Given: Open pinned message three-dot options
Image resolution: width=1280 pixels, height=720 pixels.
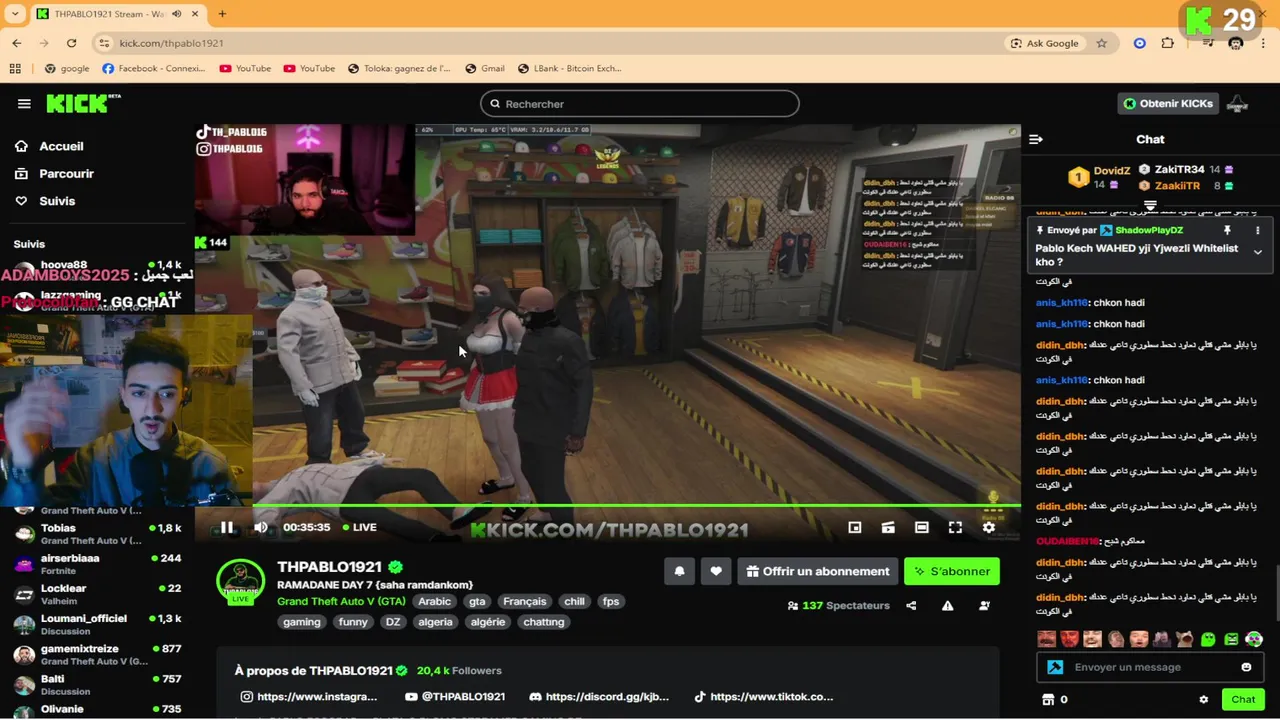Looking at the screenshot, I should (1257, 230).
